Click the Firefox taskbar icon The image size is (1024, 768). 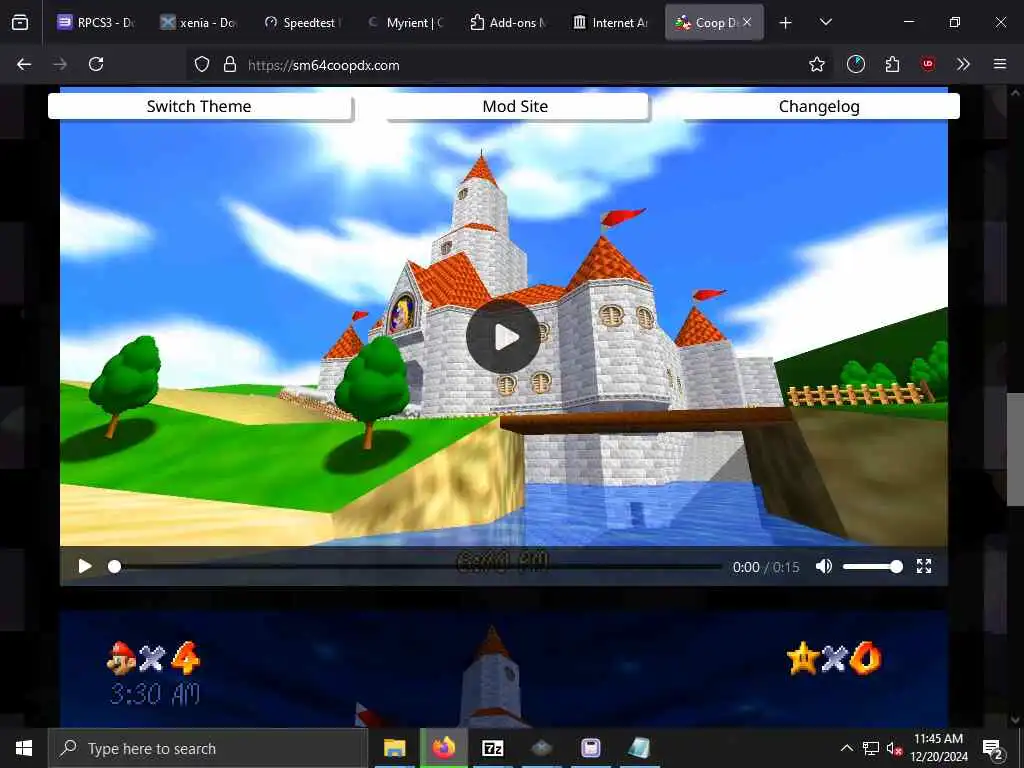point(444,748)
